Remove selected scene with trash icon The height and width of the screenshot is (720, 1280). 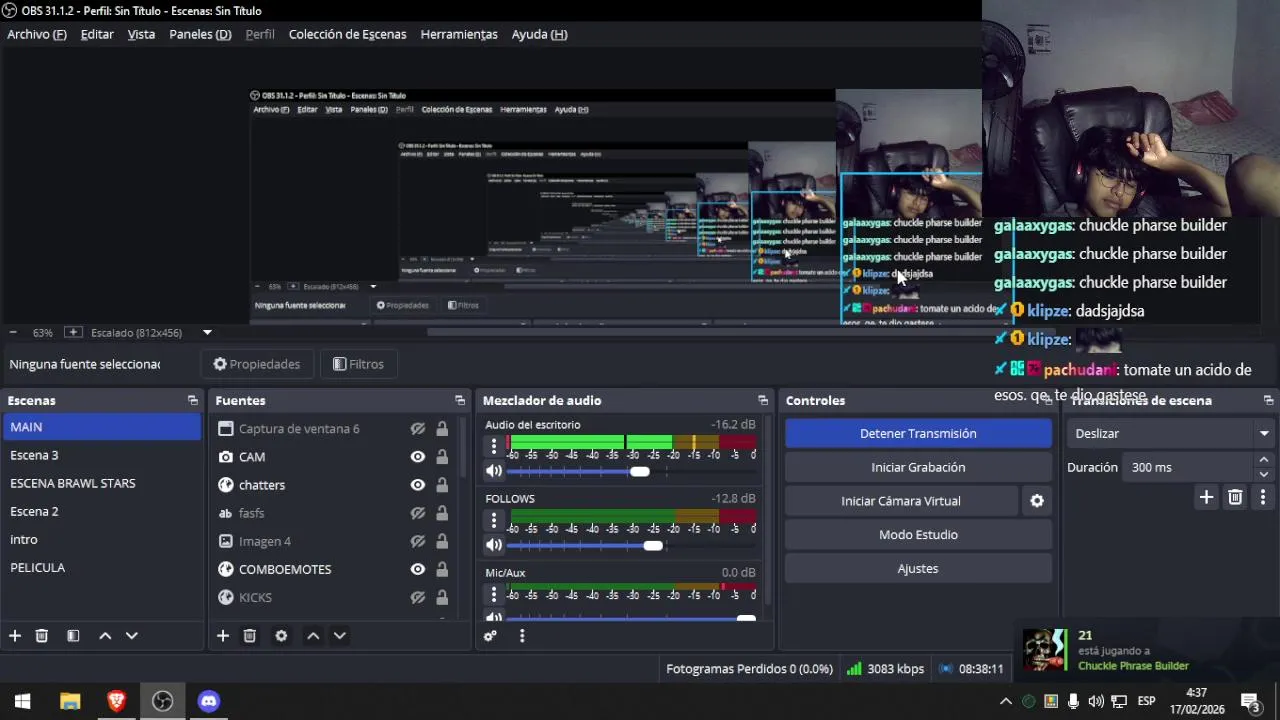tap(42, 636)
